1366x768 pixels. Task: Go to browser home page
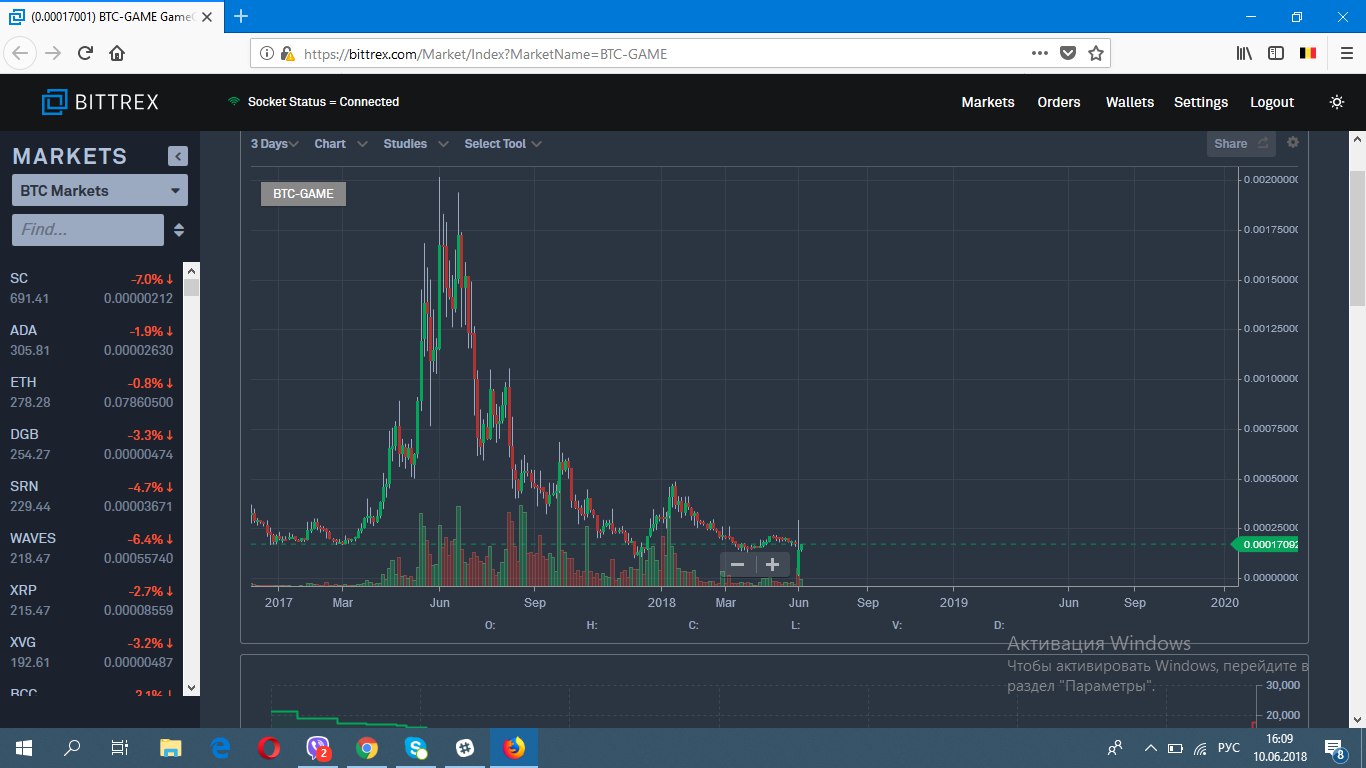(117, 53)
